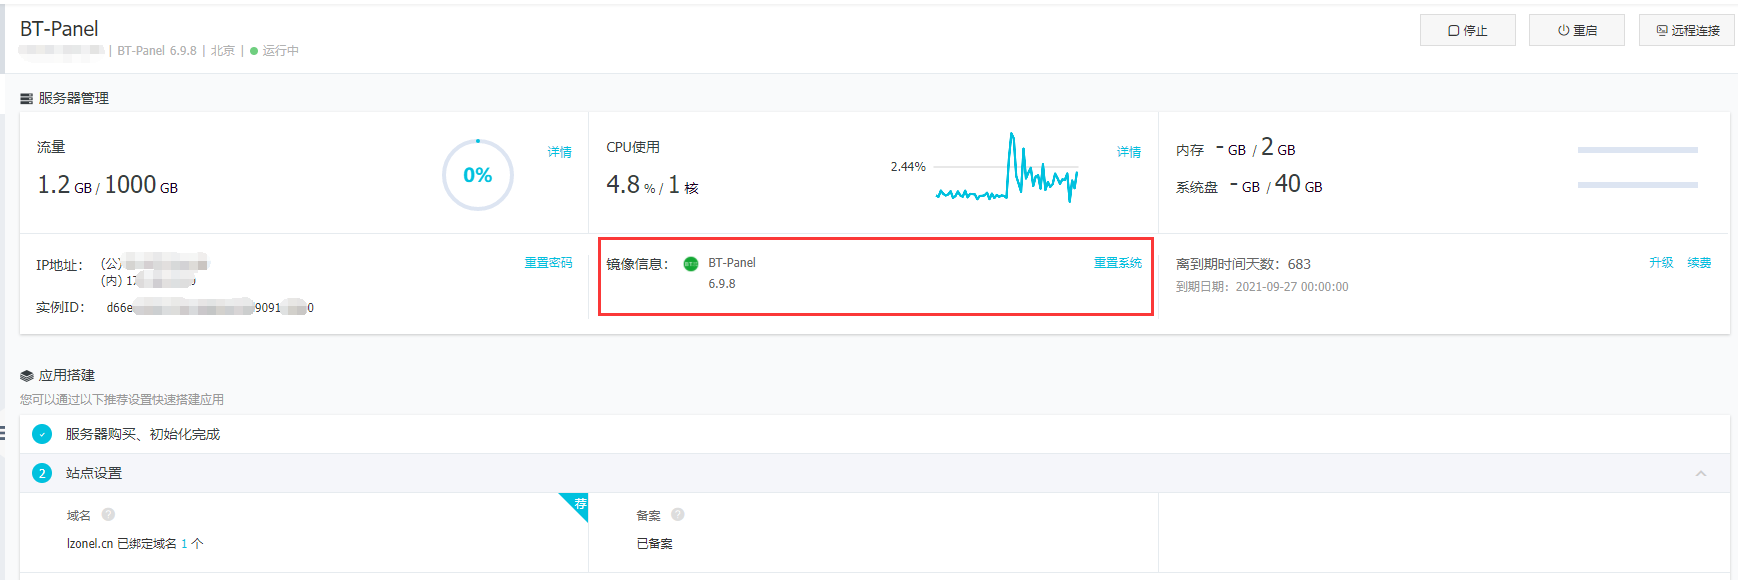Viewport: 1738px width, 580px height.
Task: Click the green BT-Panel image logo
Action: coord(691,264)
